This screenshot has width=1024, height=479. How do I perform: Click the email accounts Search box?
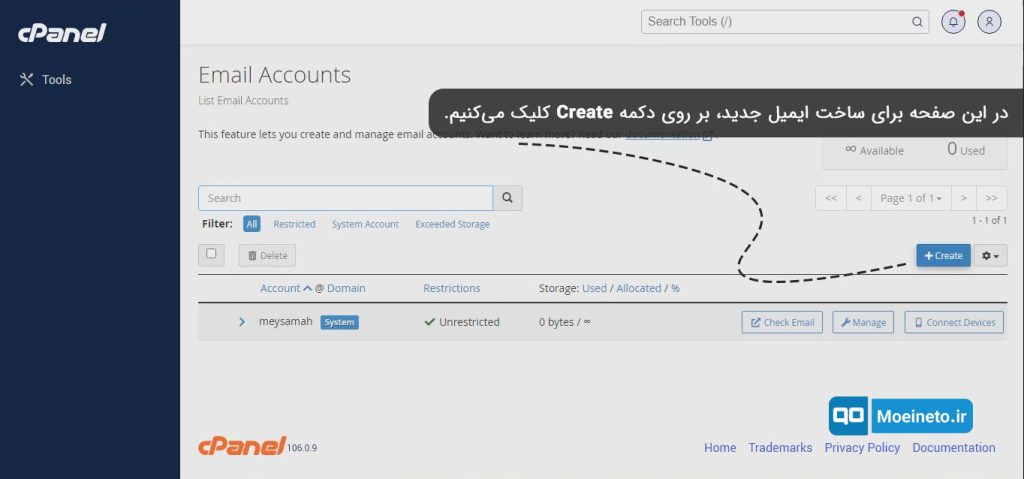click(345, 198)
